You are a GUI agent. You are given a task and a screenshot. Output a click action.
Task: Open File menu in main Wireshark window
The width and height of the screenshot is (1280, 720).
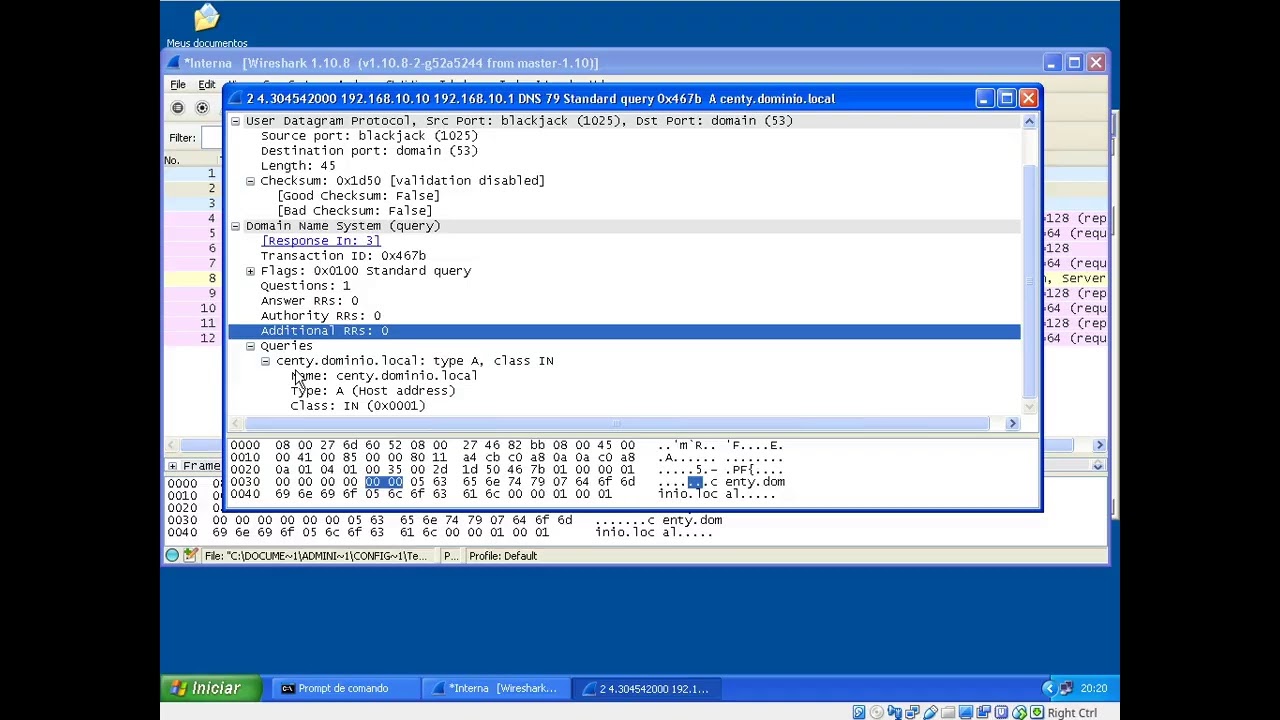177,85
